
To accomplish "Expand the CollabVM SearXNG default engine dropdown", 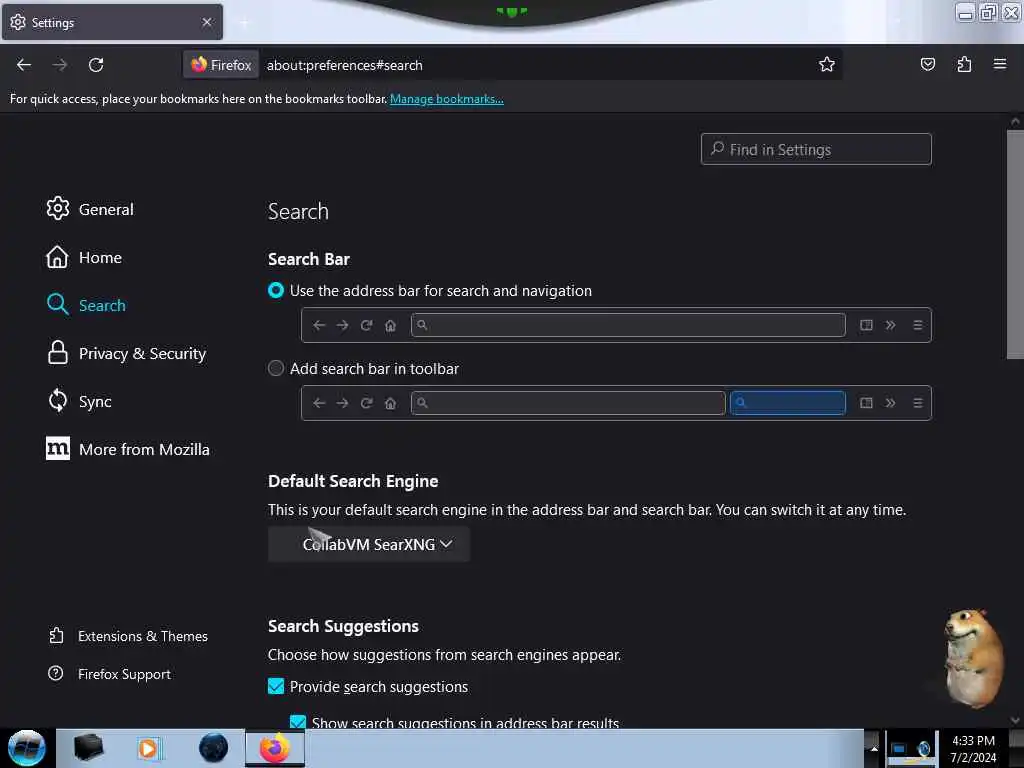I will click(369, 544).
